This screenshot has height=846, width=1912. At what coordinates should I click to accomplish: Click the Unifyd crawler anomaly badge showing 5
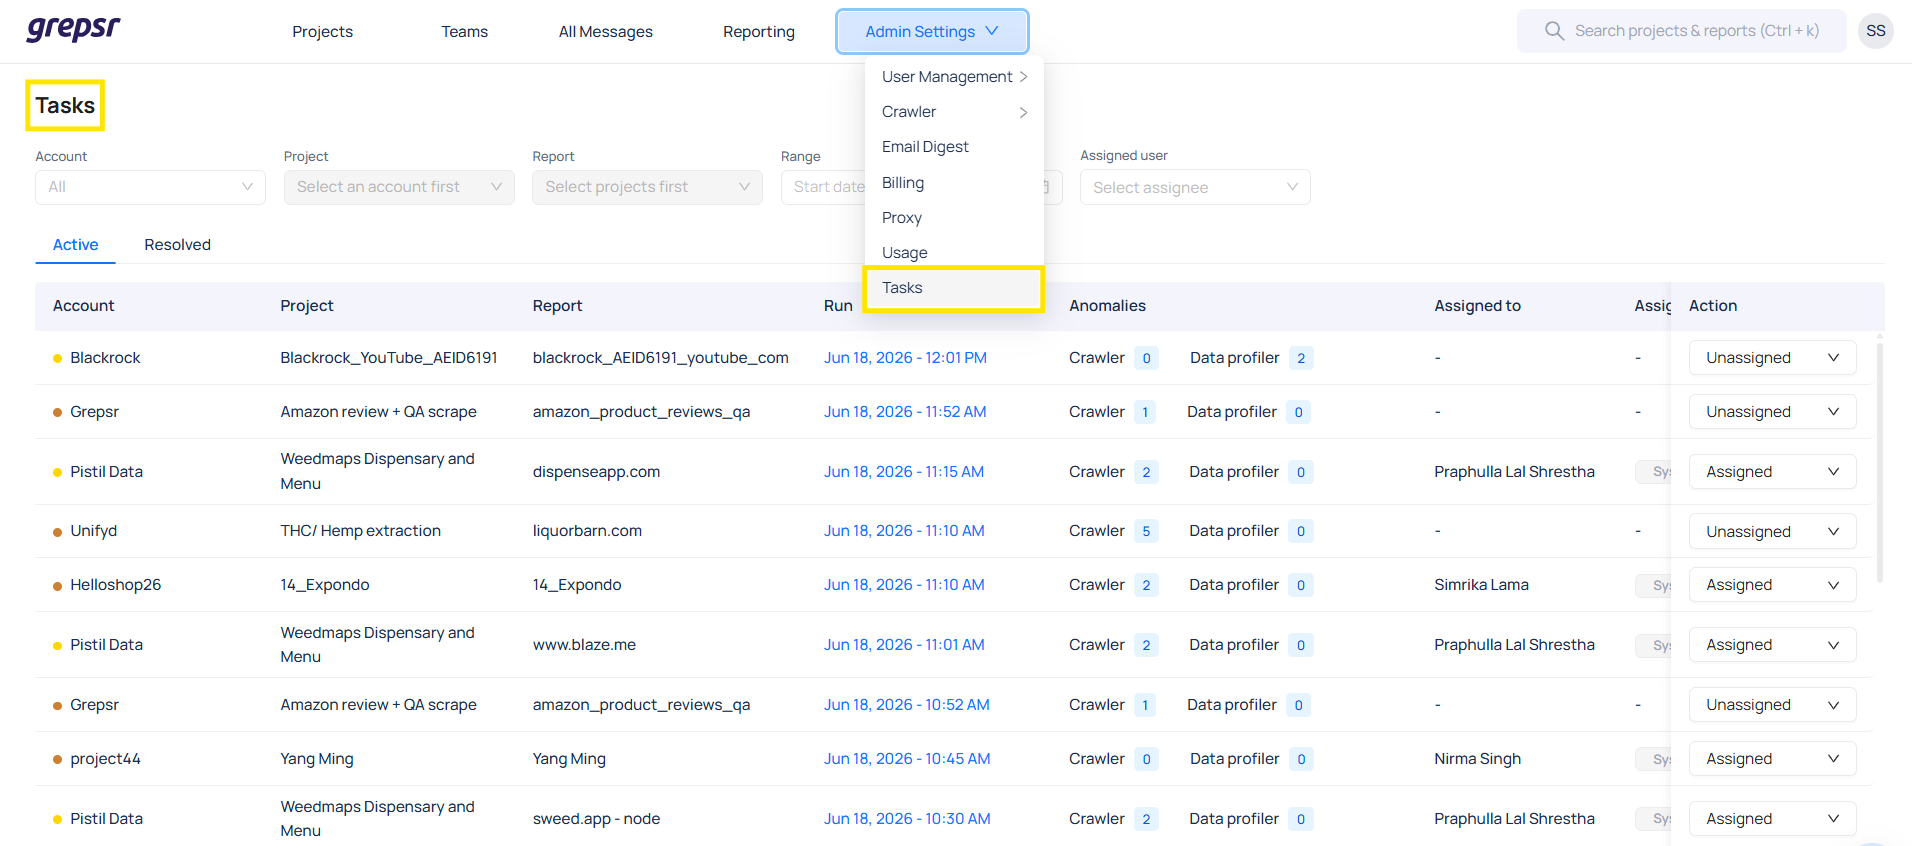coord(1146,531)
